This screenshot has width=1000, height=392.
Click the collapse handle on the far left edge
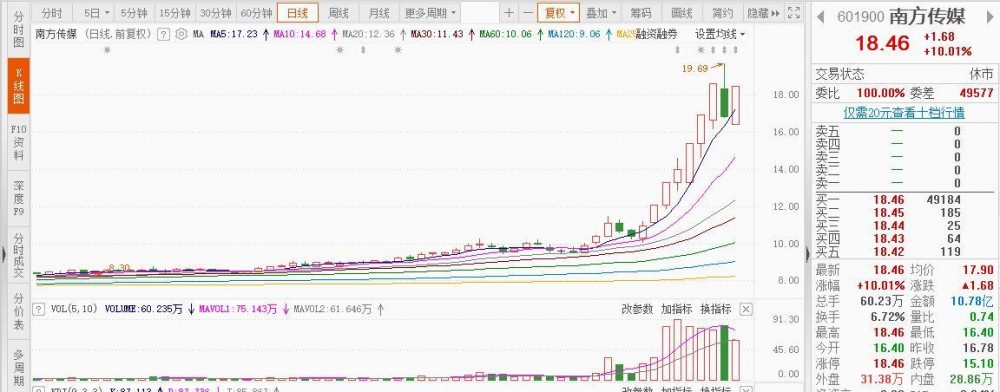click(x=3, y=255)
